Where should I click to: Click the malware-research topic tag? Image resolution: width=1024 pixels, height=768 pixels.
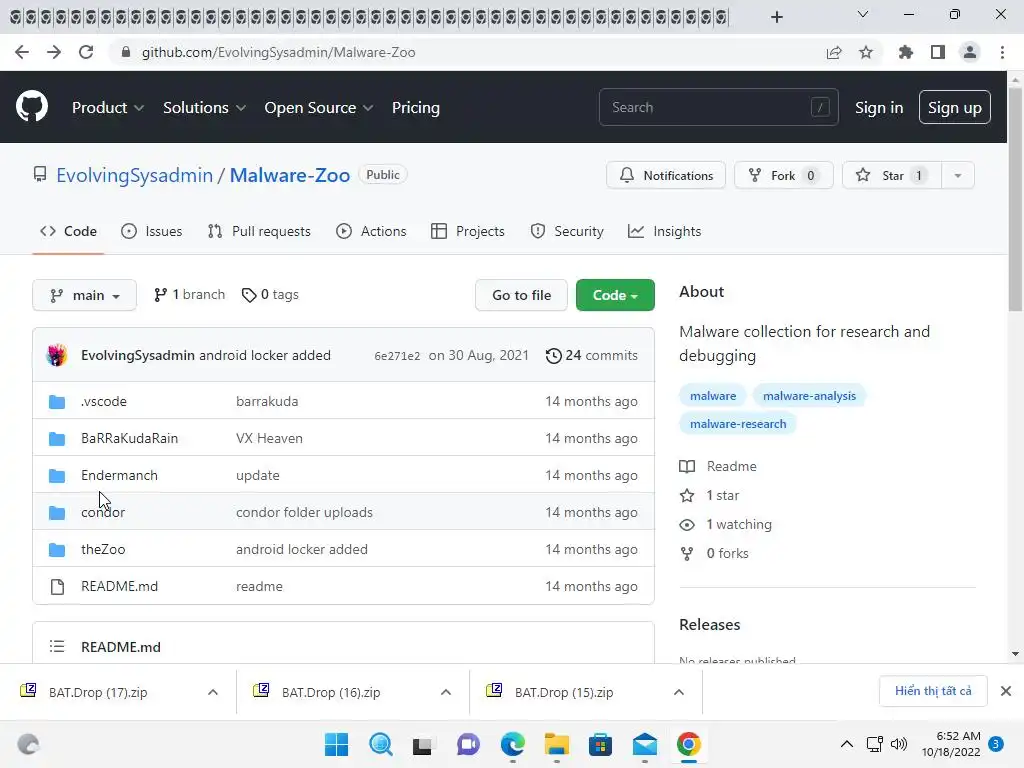pyautogui.click(x=738, y=424)
